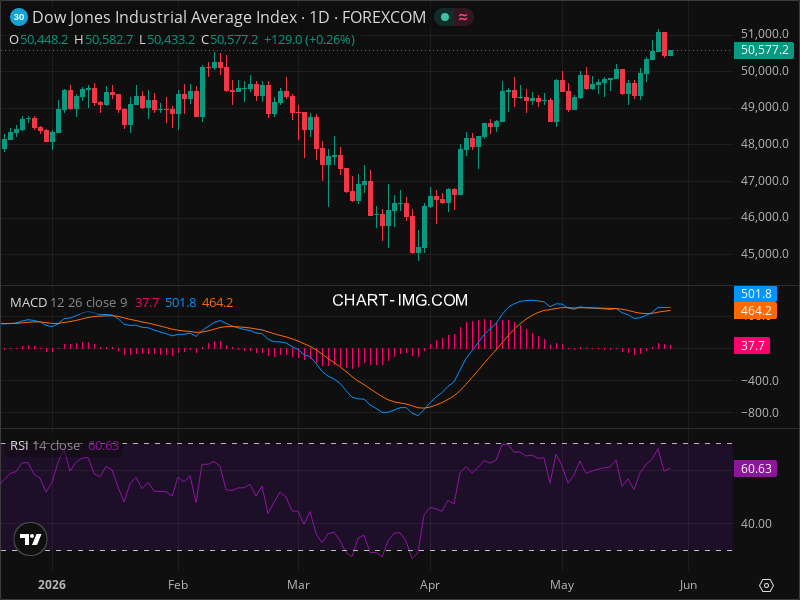Click the green market status dot
Screen dimensions: 800x600
[x=445, y=17]
